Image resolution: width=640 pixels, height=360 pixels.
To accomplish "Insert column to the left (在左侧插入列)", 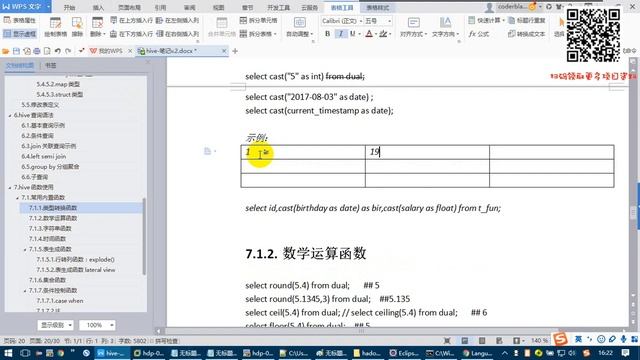I will pos(178,20).
